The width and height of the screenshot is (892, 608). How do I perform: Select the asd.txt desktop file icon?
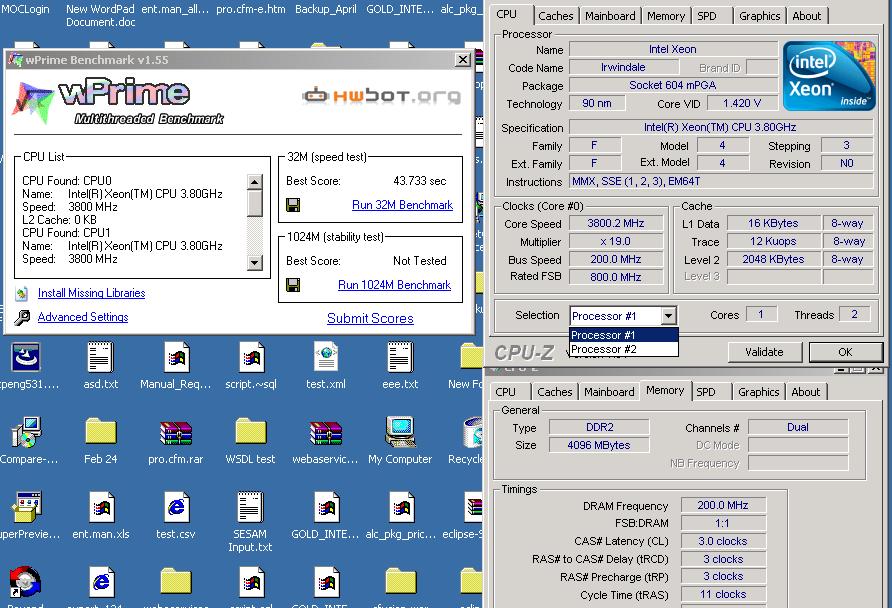[x=101, y=357]
